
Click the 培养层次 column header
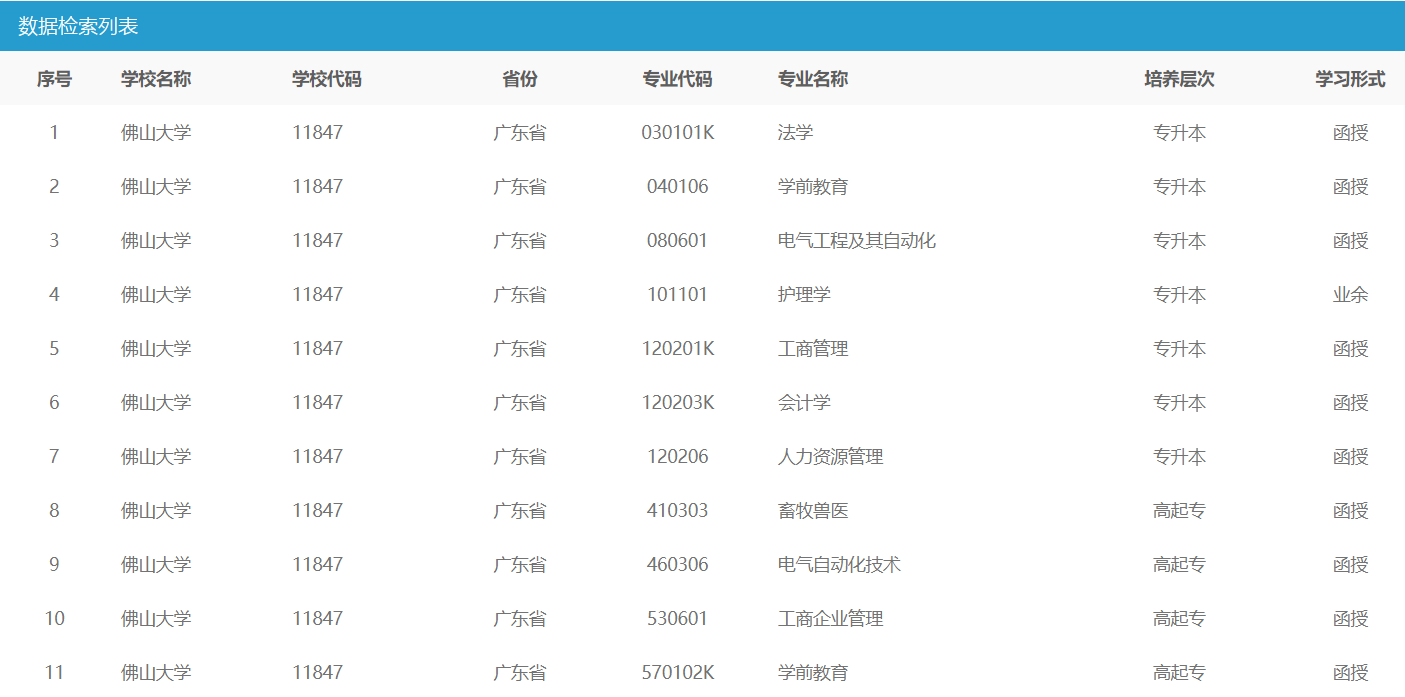(x=1180, y=79)
